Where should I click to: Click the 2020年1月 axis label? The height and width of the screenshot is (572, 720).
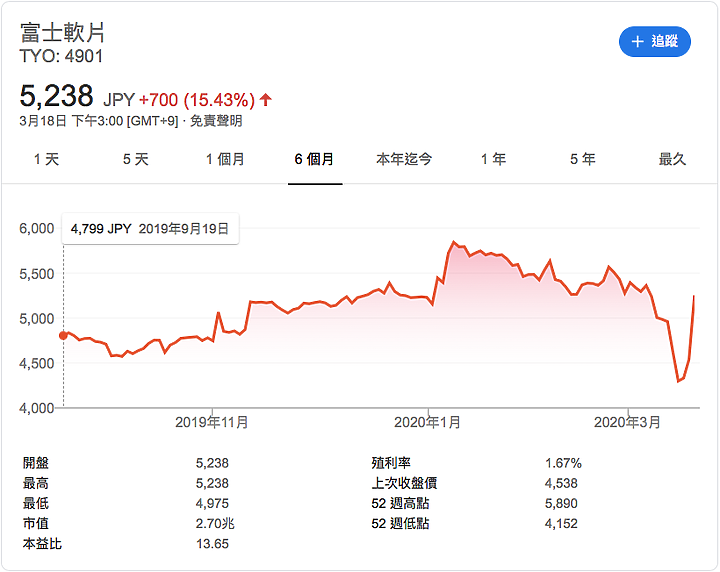tap(428, 422)
